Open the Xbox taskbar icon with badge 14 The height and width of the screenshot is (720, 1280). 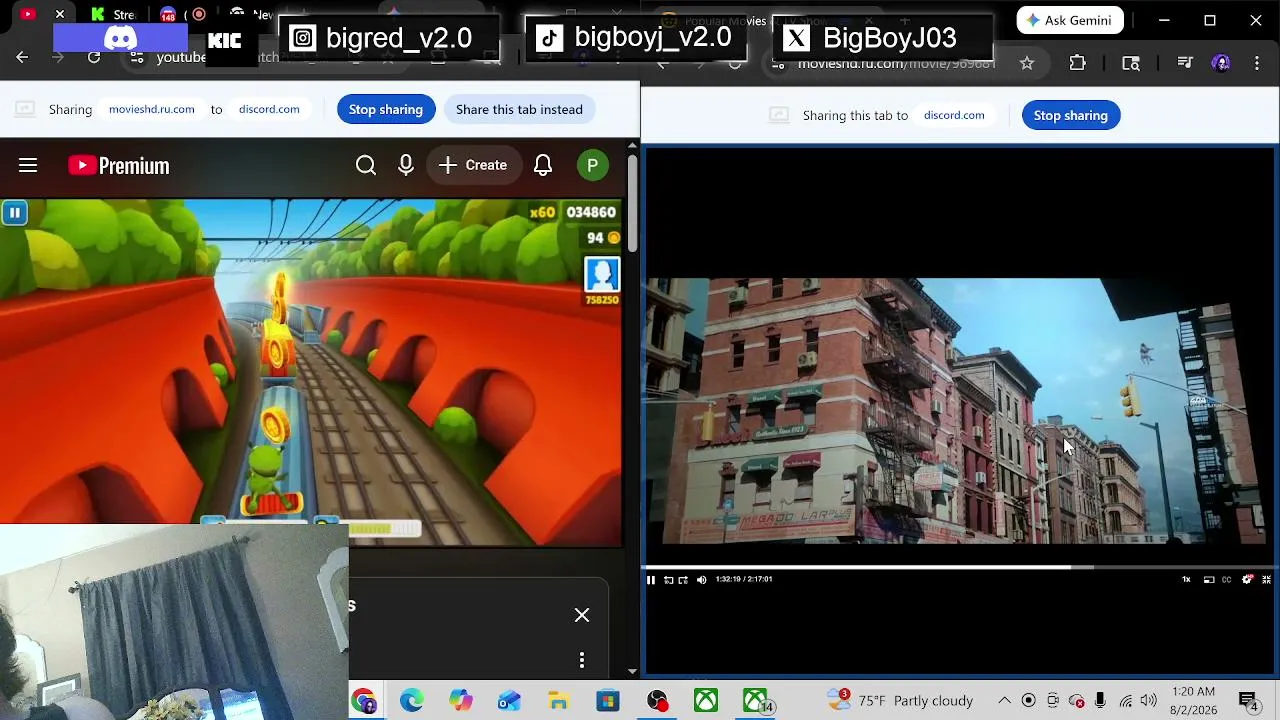click(757, 701)
